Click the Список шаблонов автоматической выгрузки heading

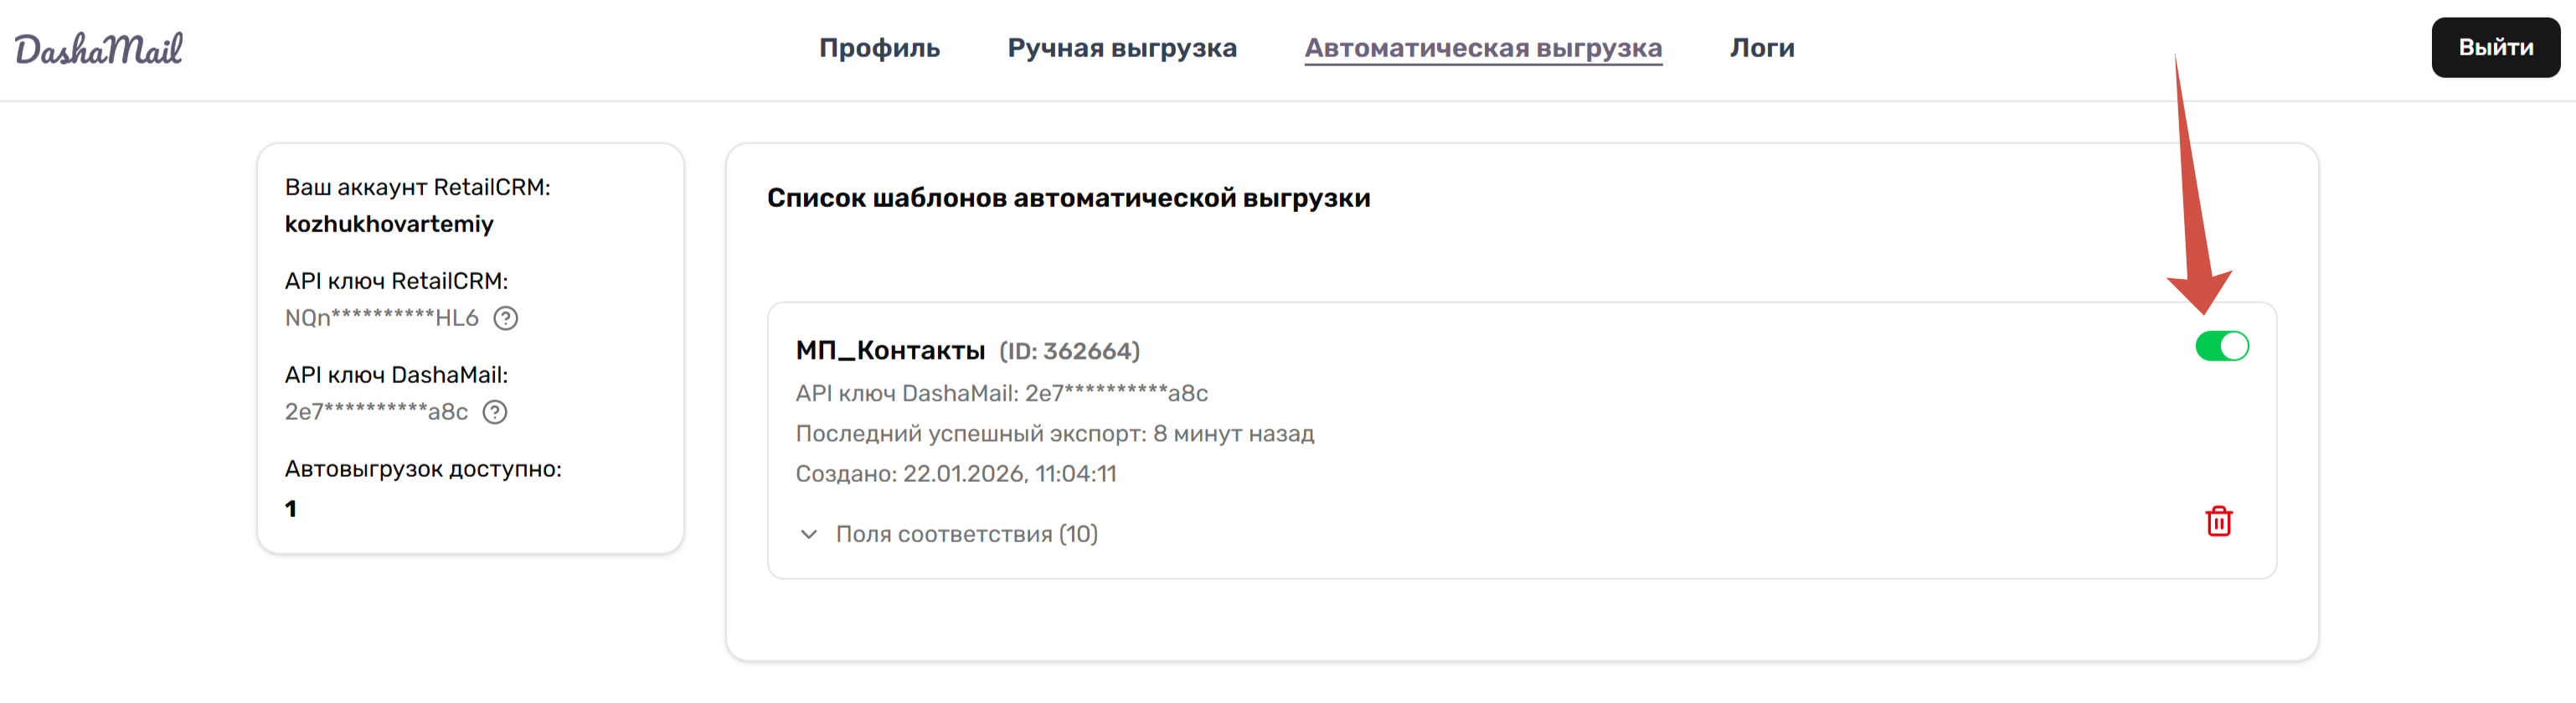[x=1068, y=198]
